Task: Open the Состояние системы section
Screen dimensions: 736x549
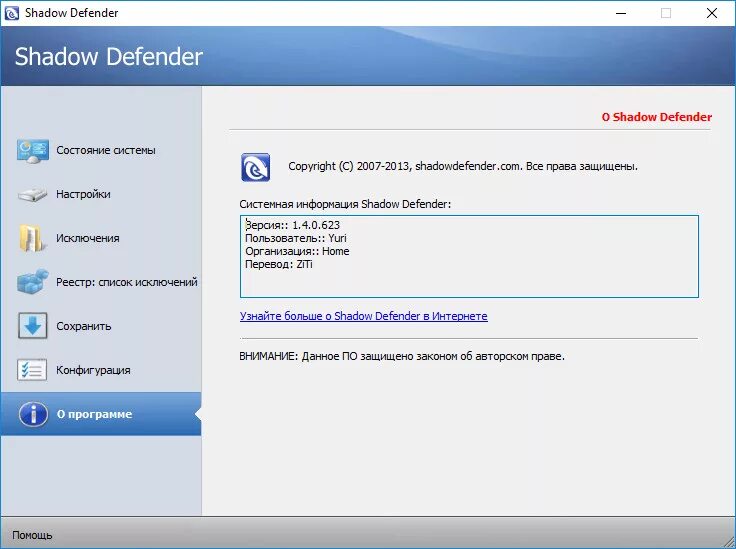Action: click(x=106, y=150)
